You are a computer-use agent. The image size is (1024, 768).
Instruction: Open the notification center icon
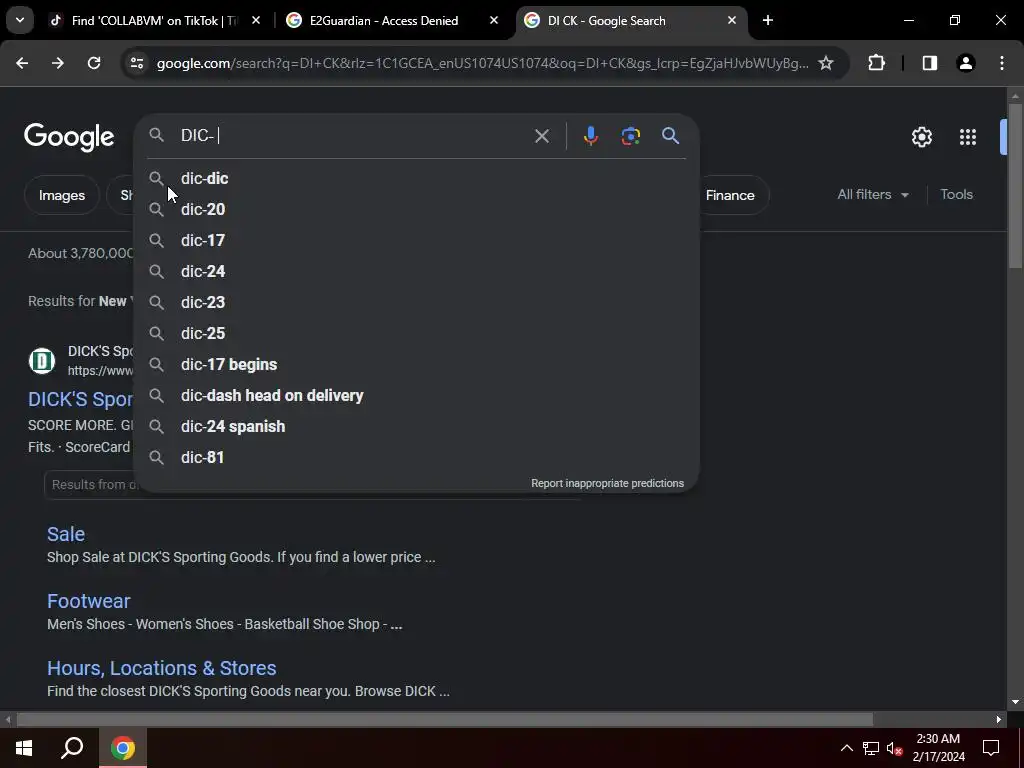991,748
